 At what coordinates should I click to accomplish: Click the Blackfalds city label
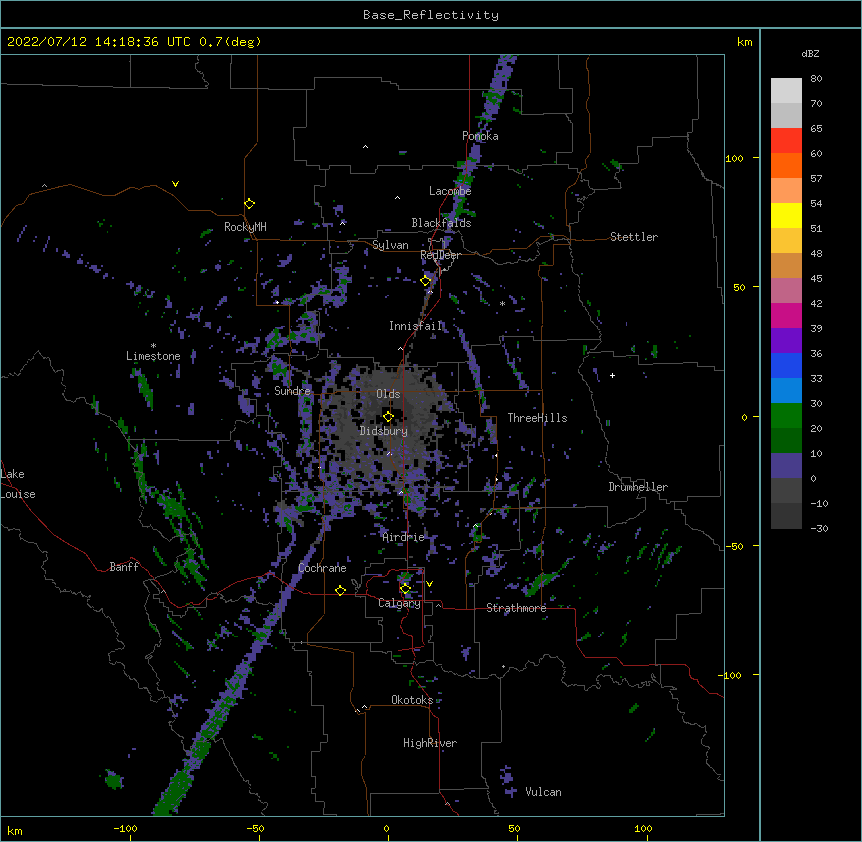point(441,223)
